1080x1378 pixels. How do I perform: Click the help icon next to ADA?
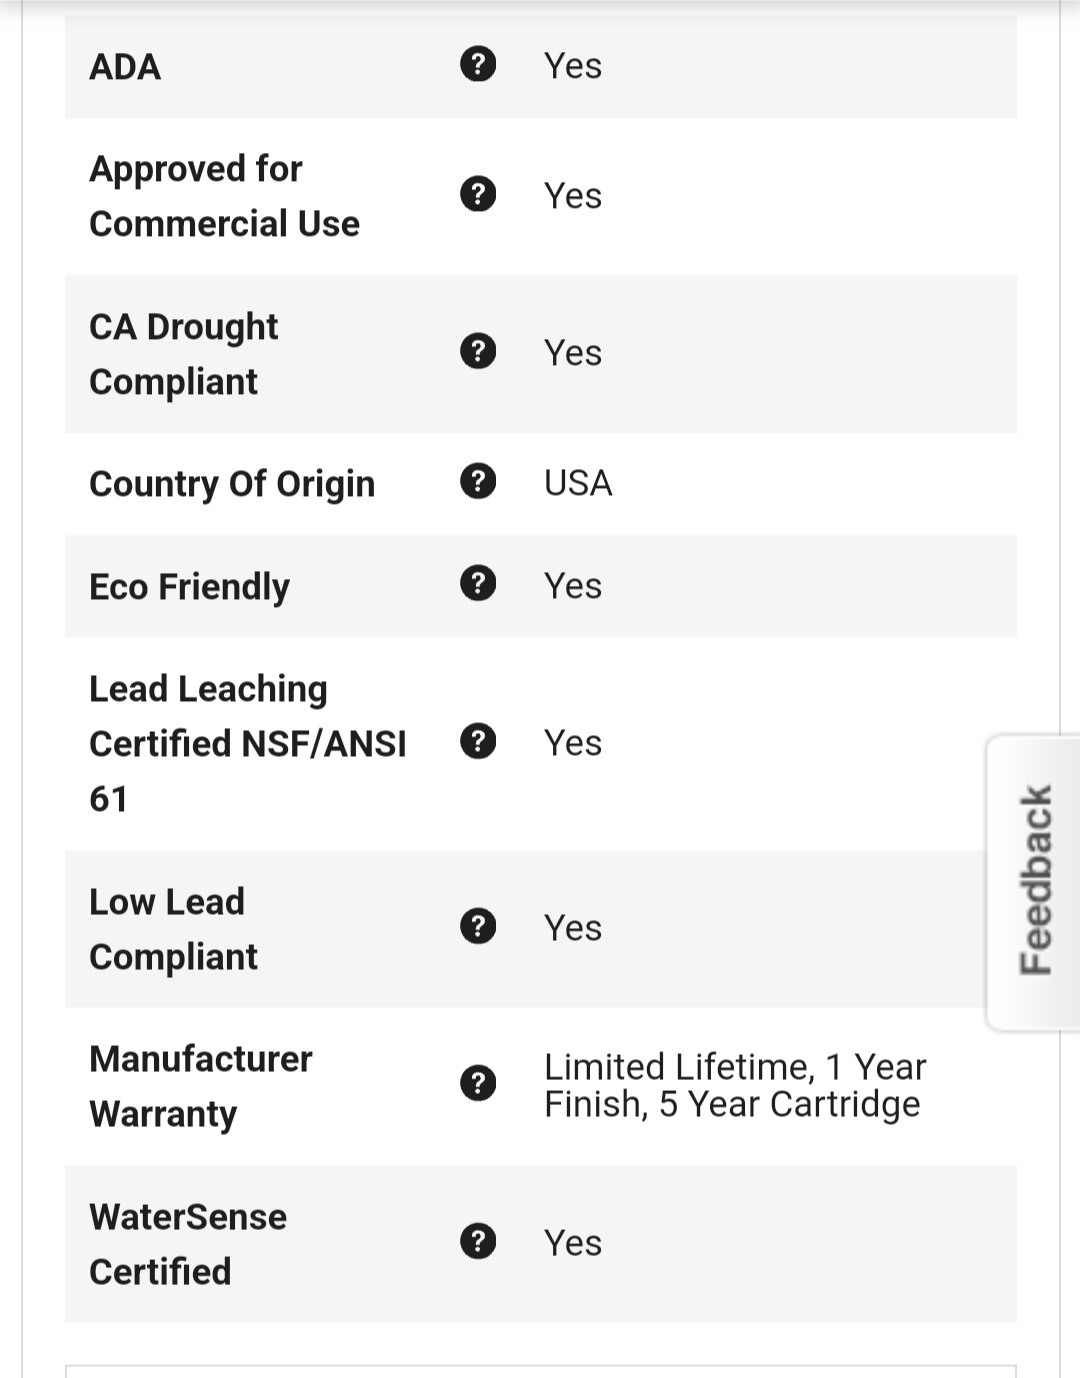[x=478, y=64]
